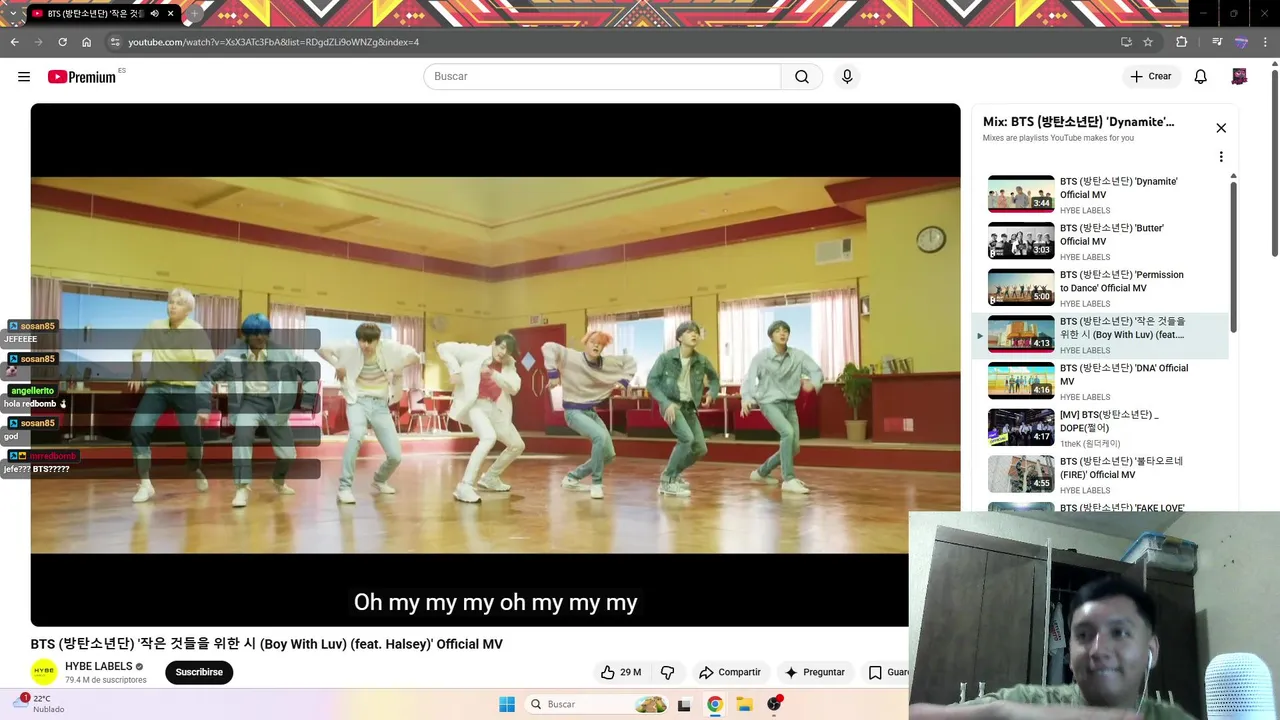Image resolution: width=1280 pixels, height=720 pixels.
Task: Mute the BTS tab audio icon
Action: pyautogui.click(x=154, y=14)
